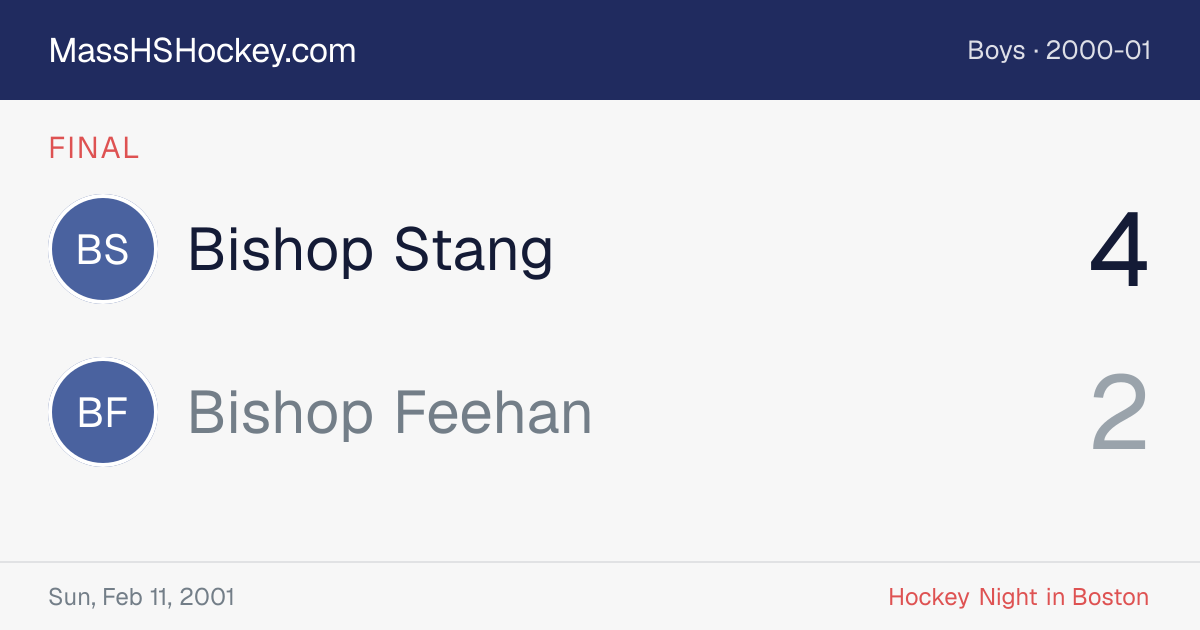Select the Bishop Stang team name
The width and height of the screenshot is (1200, 630).
pyautogui.click(x=370, y=249)
